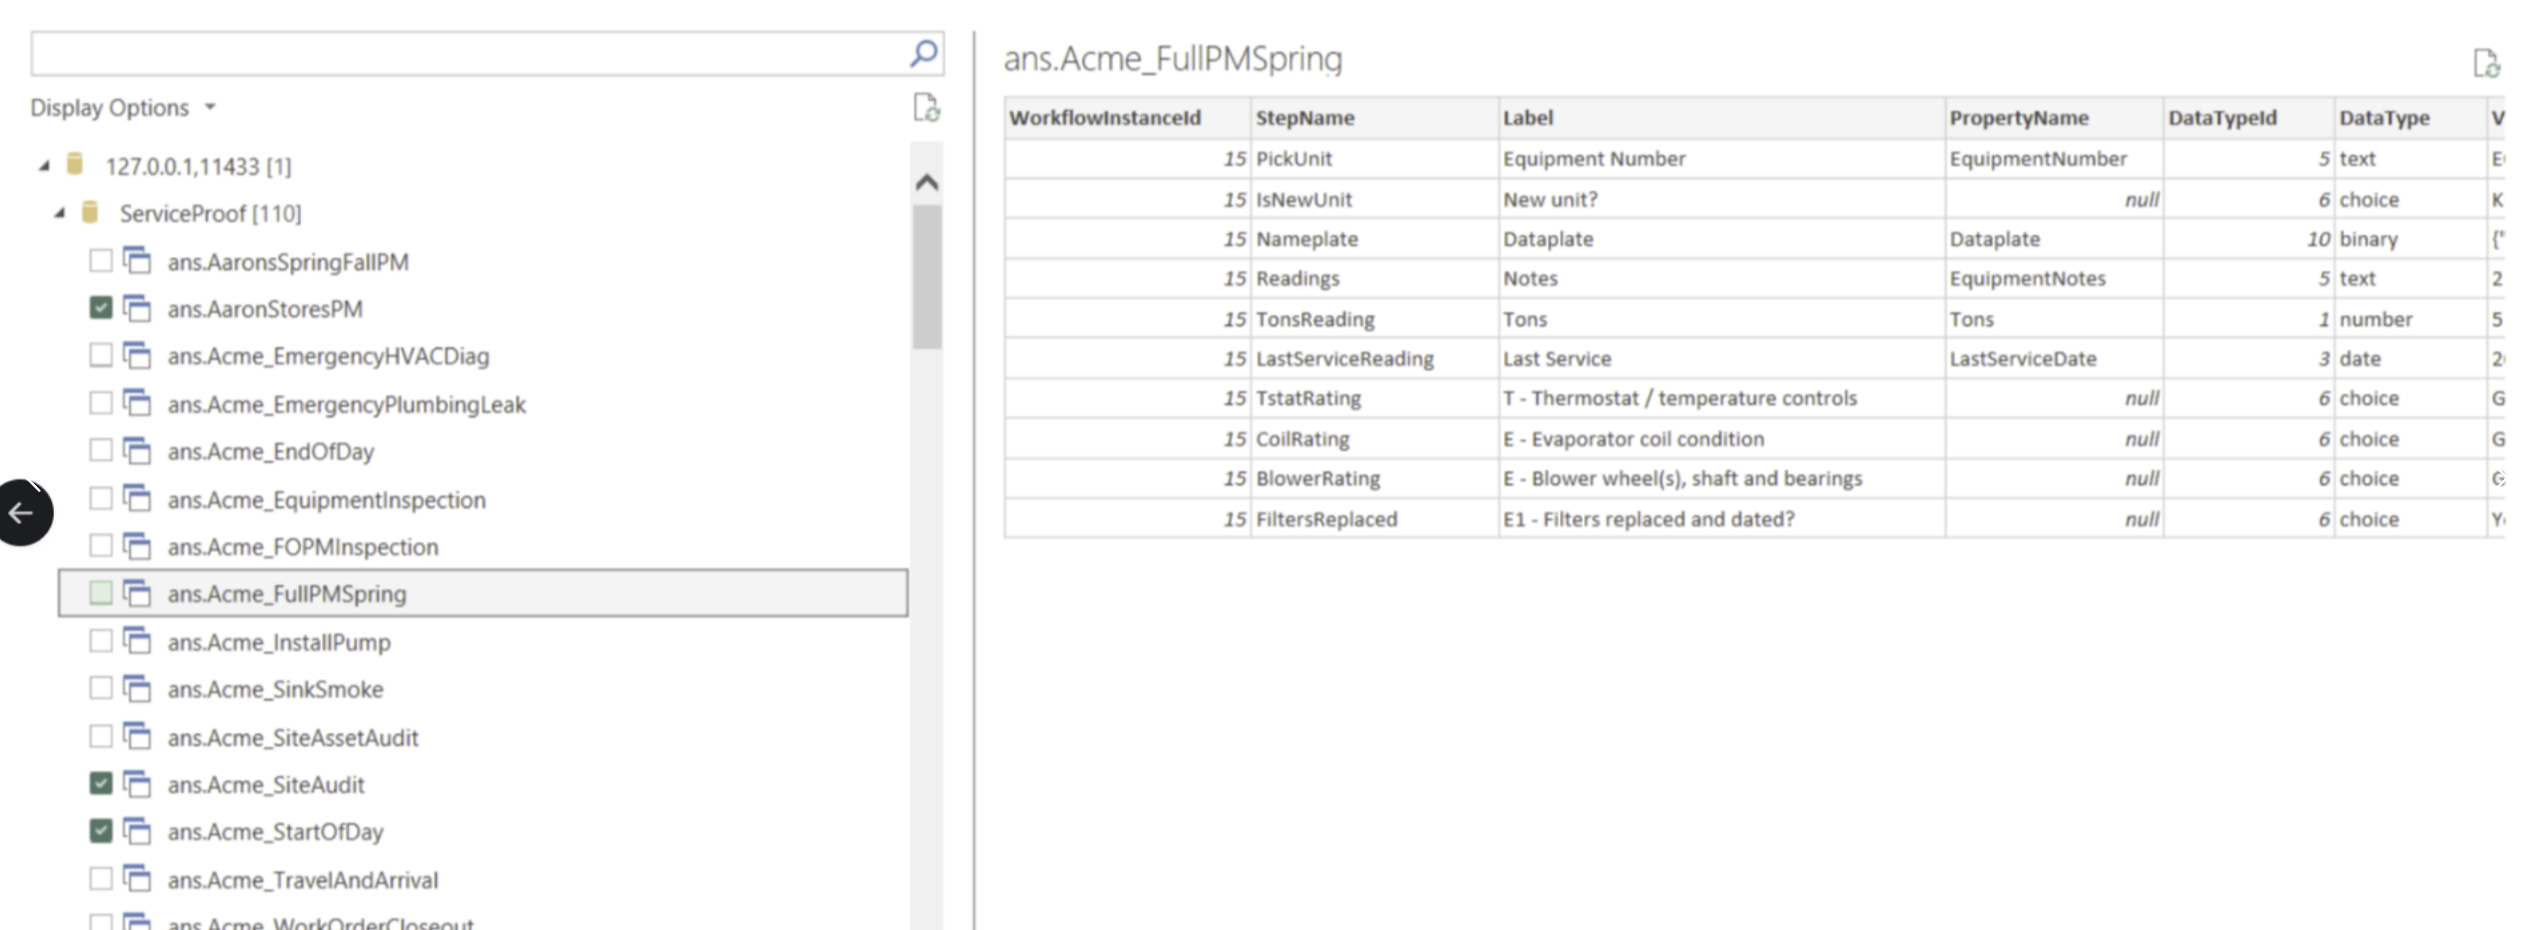Click the black back arrow button

click(23, 513)
